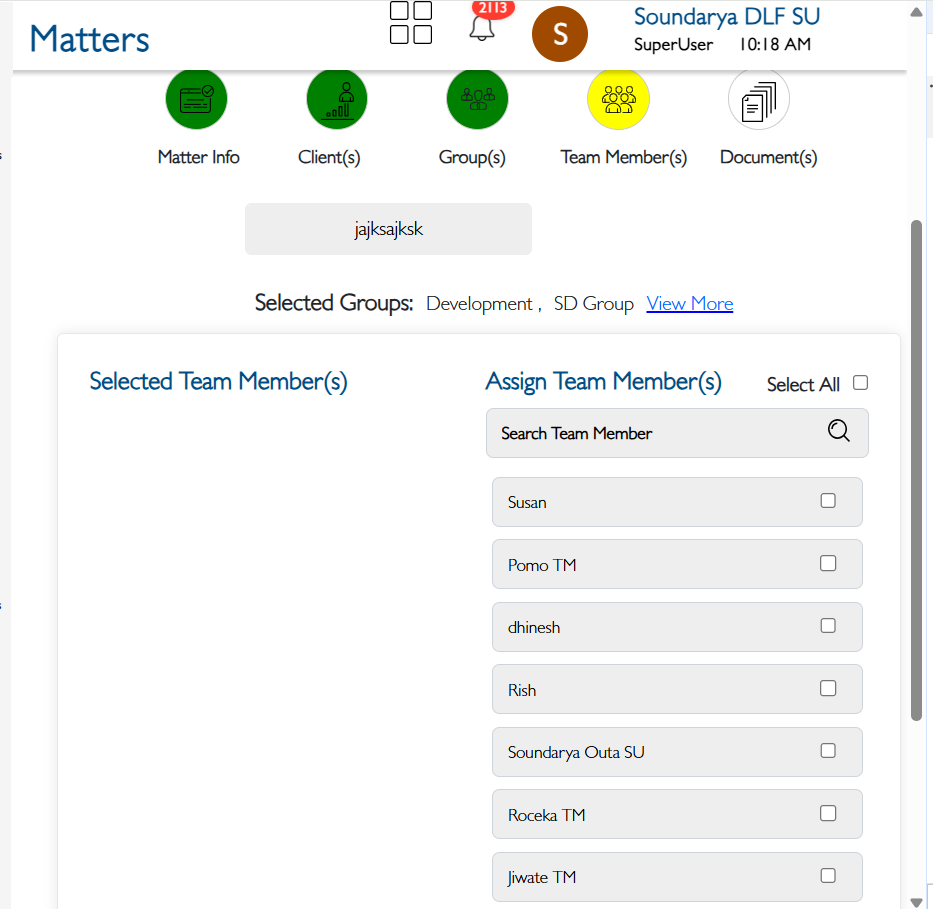Tick the Pomo TM checkbox
This screenshot has width=933, height=909.
click(x=828, y=564)
